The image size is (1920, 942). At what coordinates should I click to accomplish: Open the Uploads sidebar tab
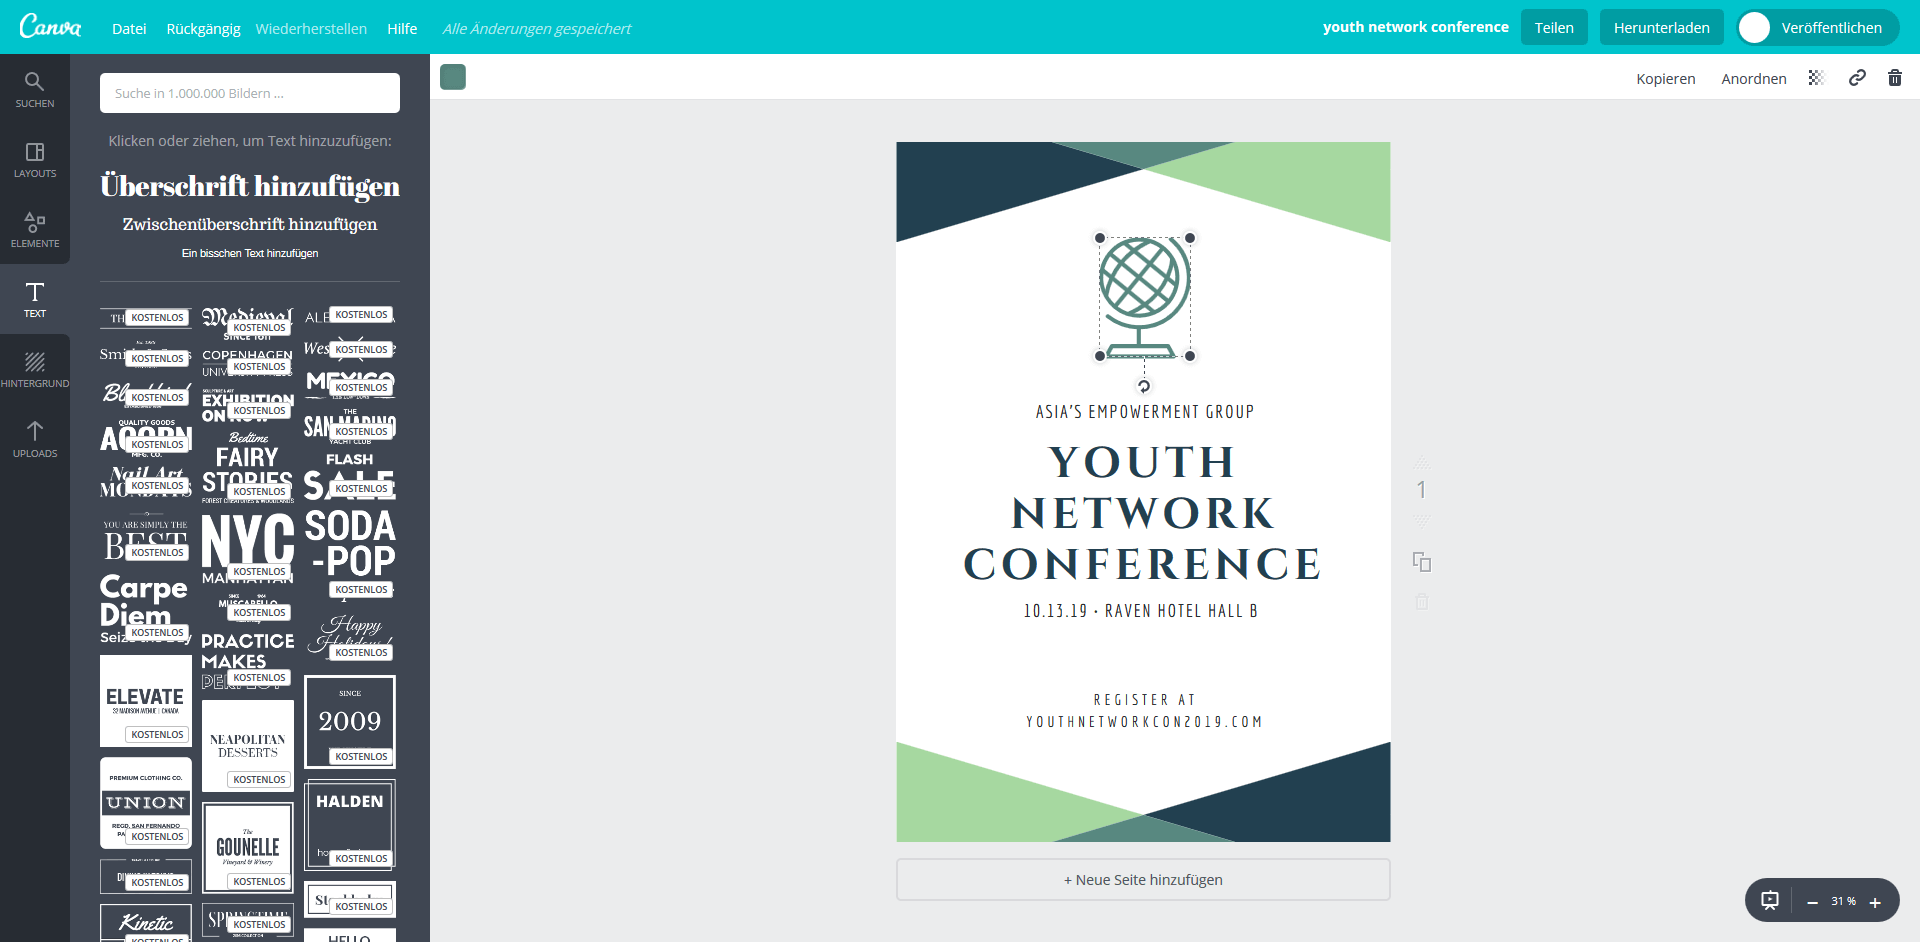35,439
